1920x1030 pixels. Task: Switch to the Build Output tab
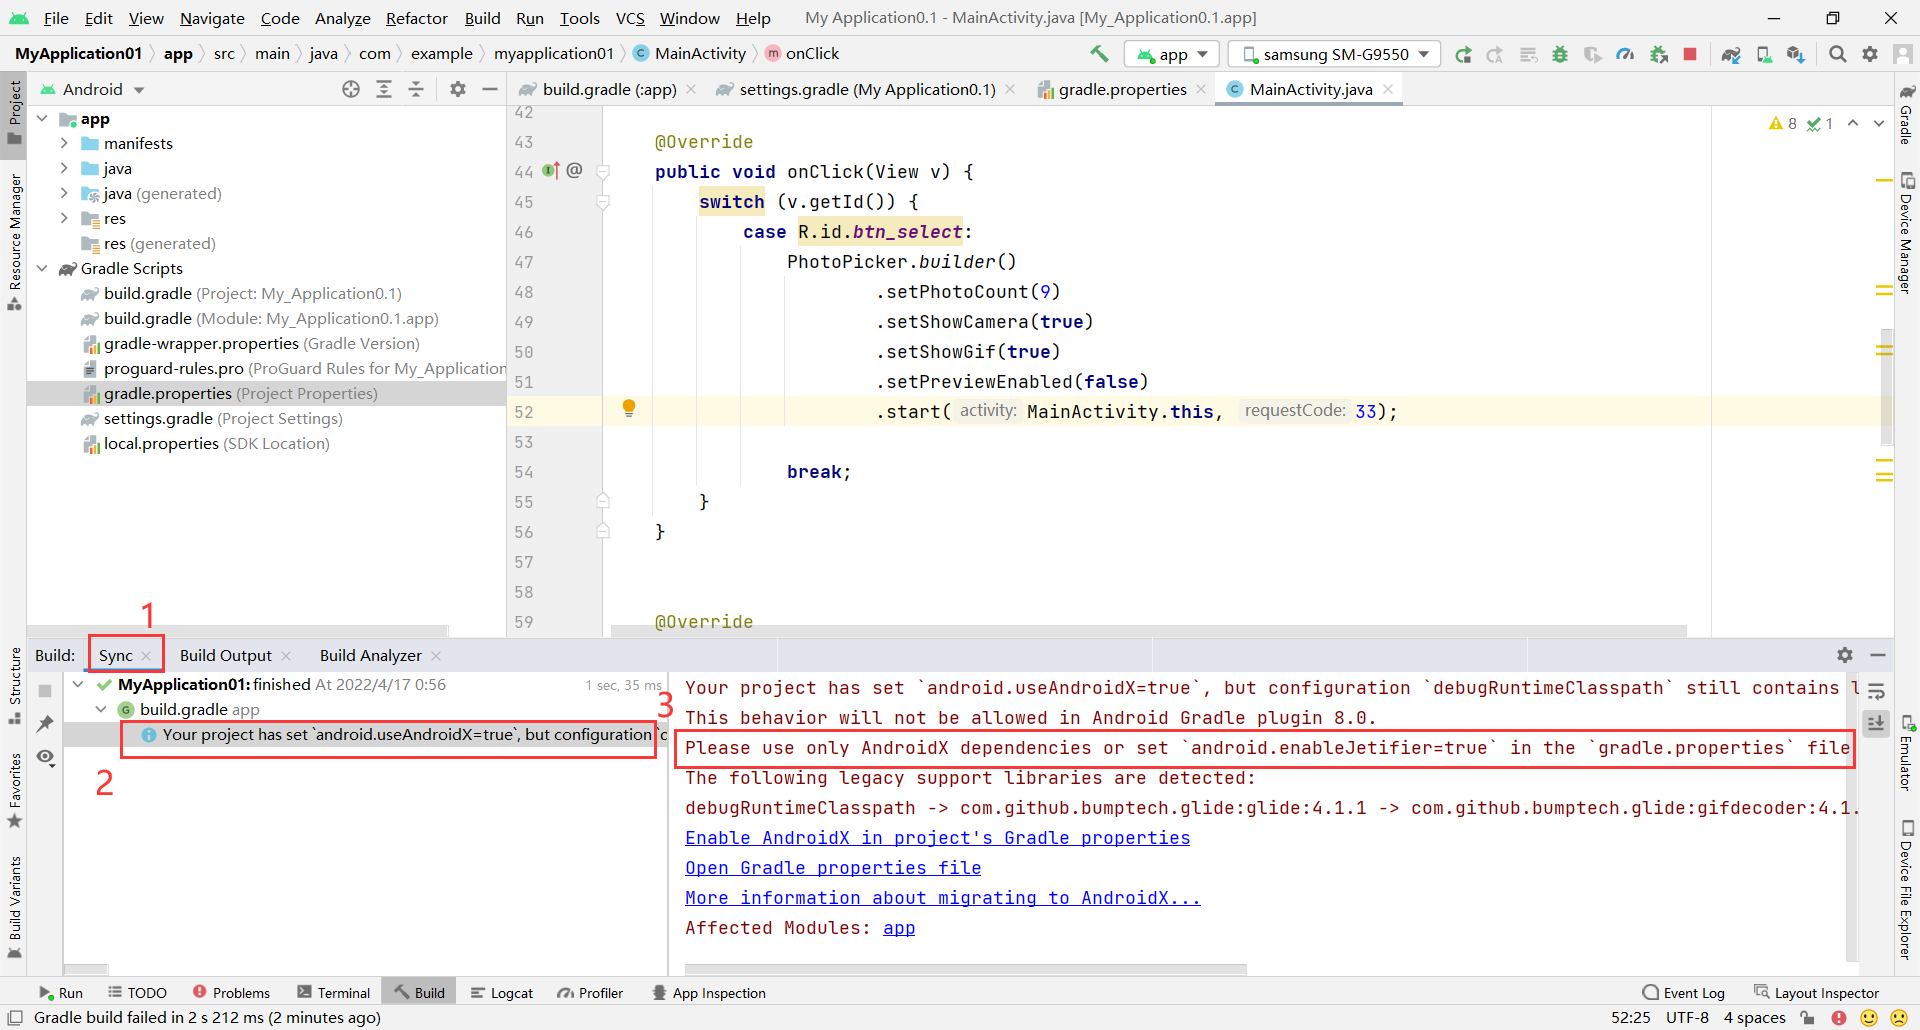(x=225, y=655)
